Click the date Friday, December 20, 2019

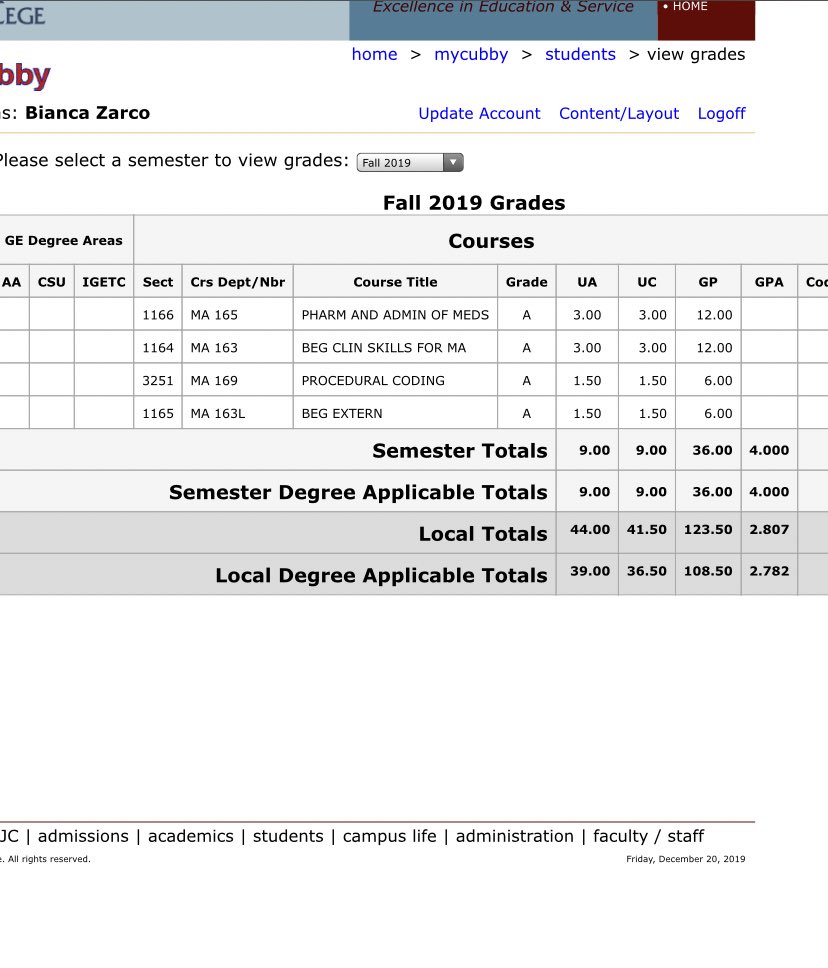point(685,859)
